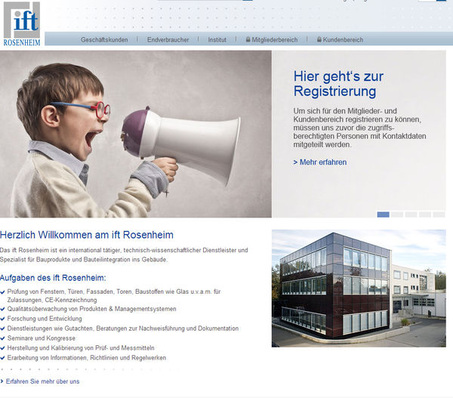Jump to the fifth slide indicator
This screenshot has width=453, height=398.
(439, 214)
